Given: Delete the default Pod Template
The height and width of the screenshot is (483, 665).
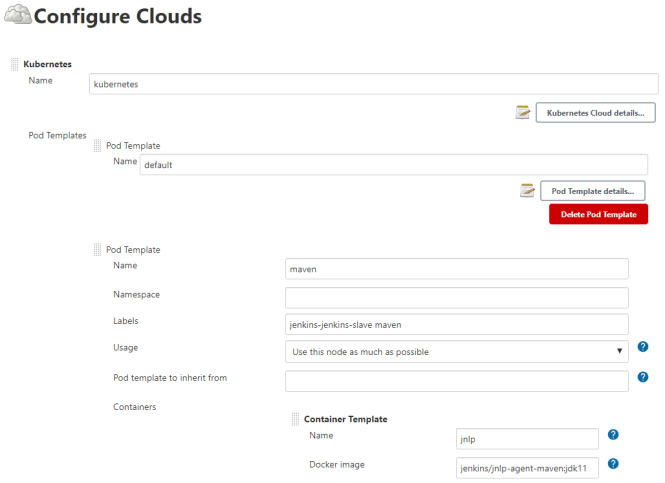Looking at the screenshot, I should coord(598,214).
